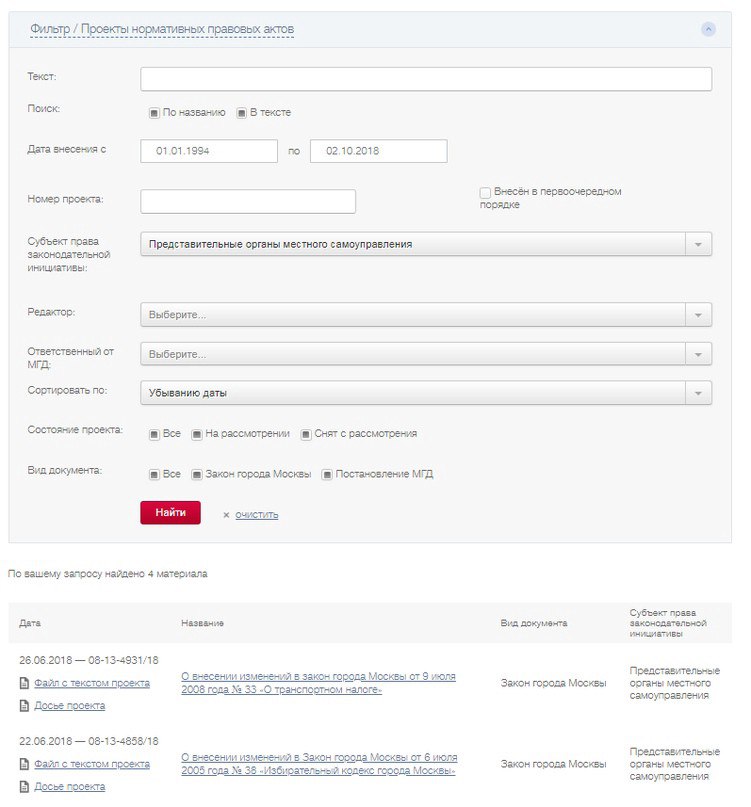The width and height of the screenshot is (751, 807).
Task: Open Файл с текстом проекта for 08-13-4858/18
Action: pyautogui.click(x=92, y=764)
